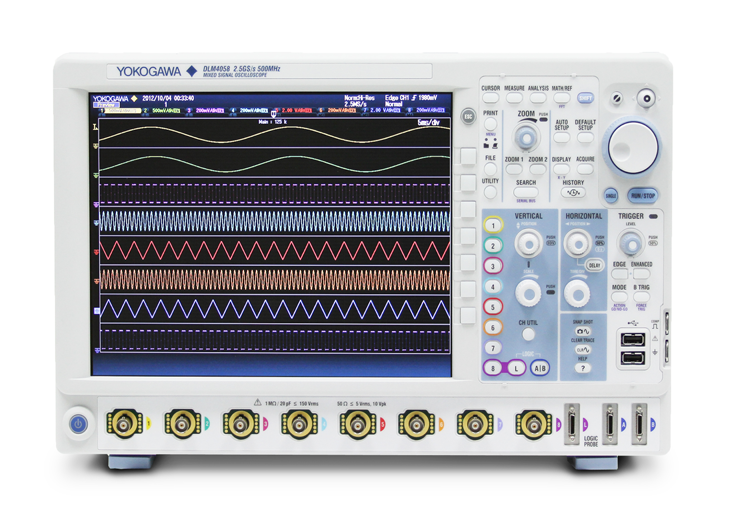Click the slotted RESET button
The width and height of the screenshot is (731, 512).
click(617, 98)
